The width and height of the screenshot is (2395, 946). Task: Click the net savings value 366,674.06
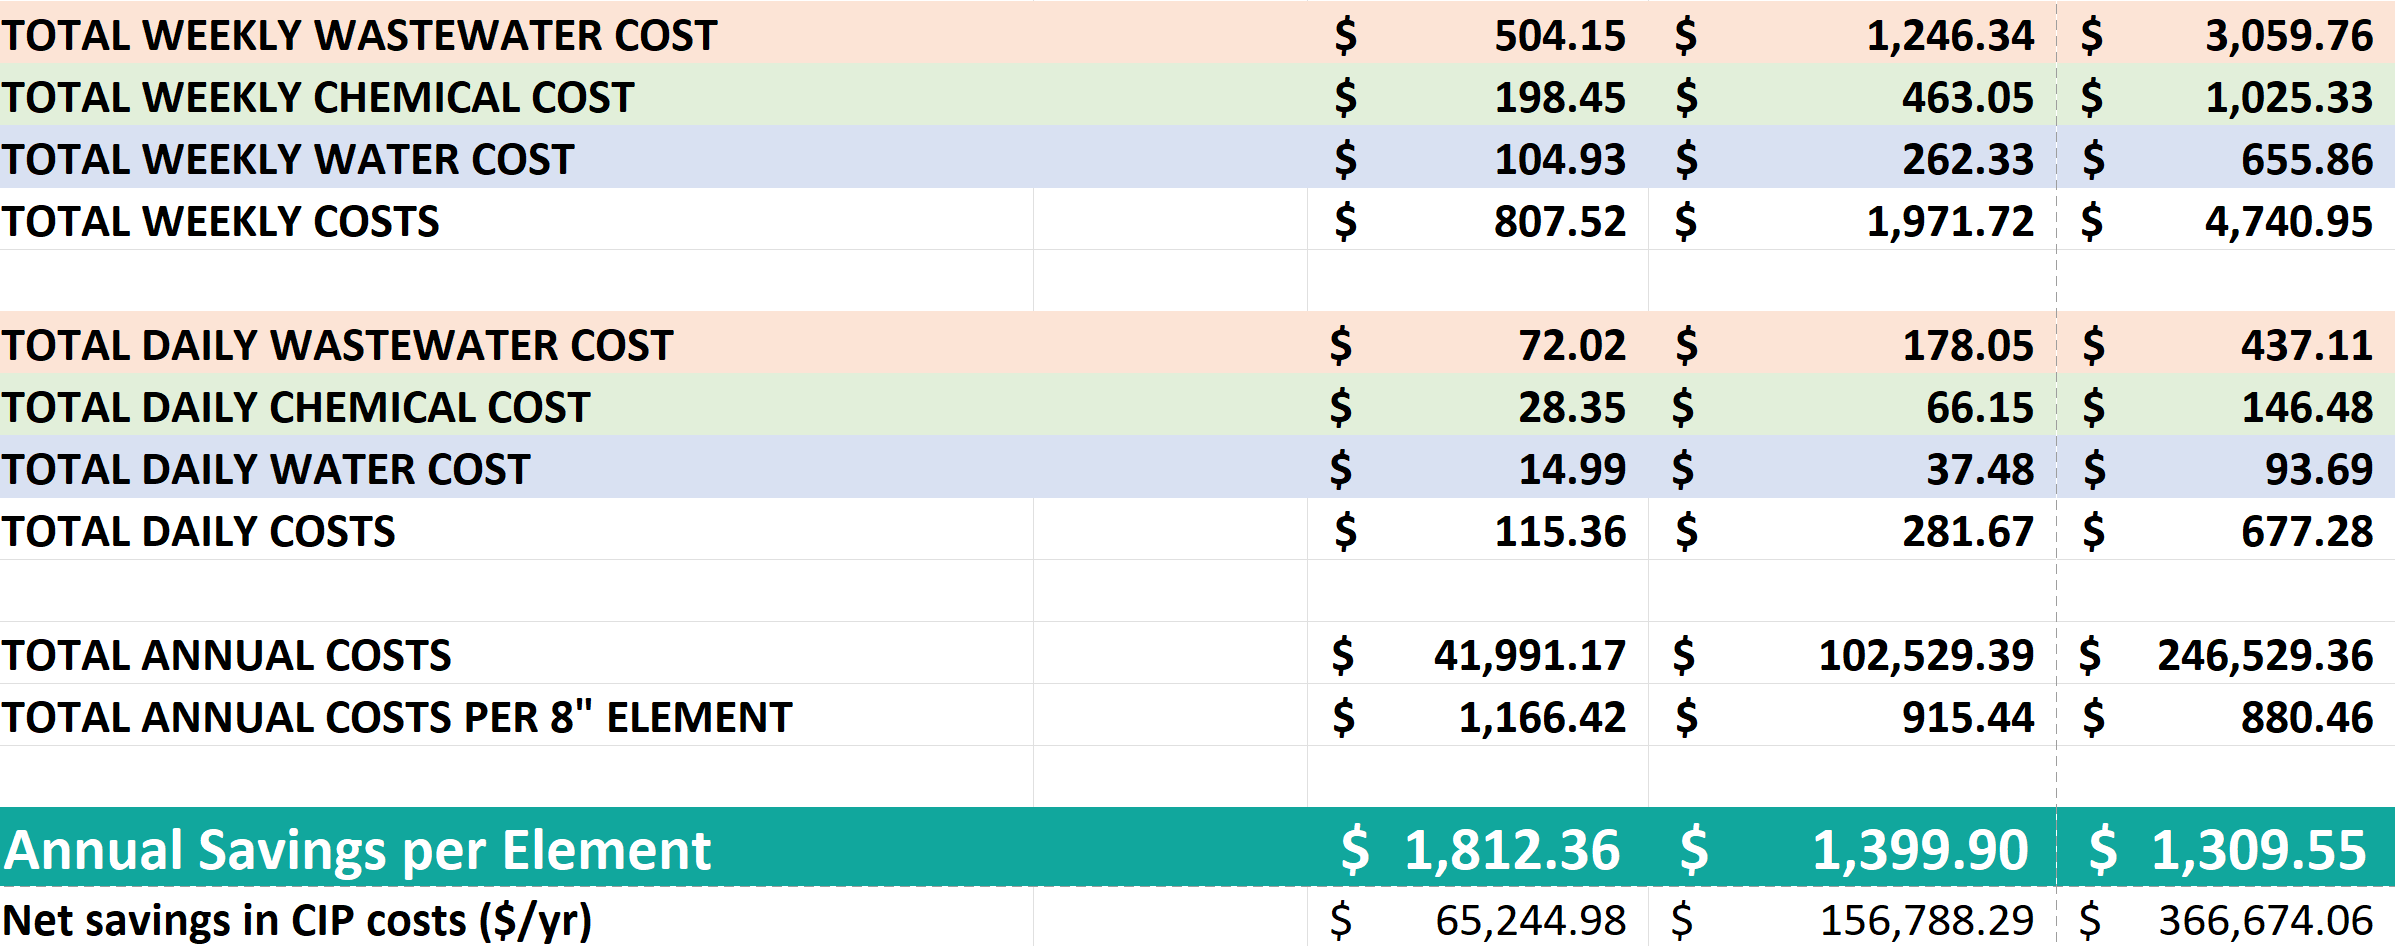pos(2266,920)
